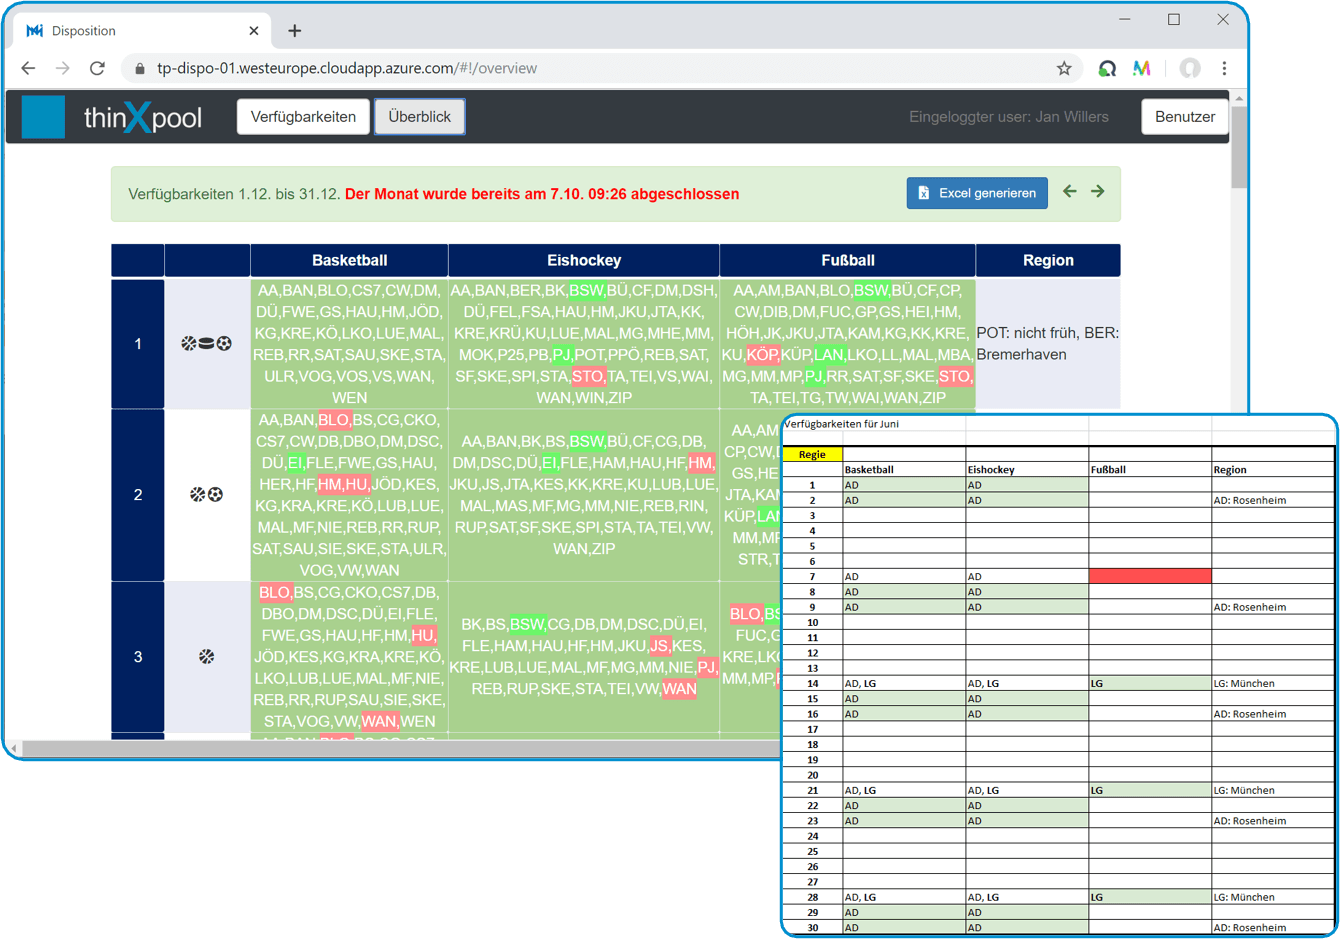The height and width of the screenshot is (939, 1340).
Task: Open a new browser tab
Action: [294, 30]
